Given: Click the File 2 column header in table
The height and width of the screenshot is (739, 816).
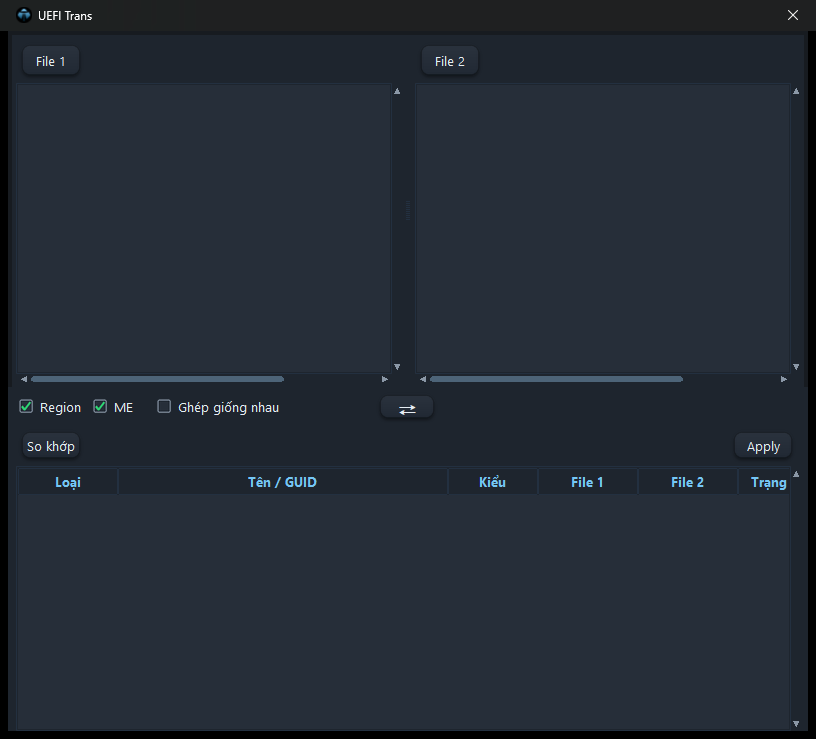Looking at the screenshot, I should [687, 482].
